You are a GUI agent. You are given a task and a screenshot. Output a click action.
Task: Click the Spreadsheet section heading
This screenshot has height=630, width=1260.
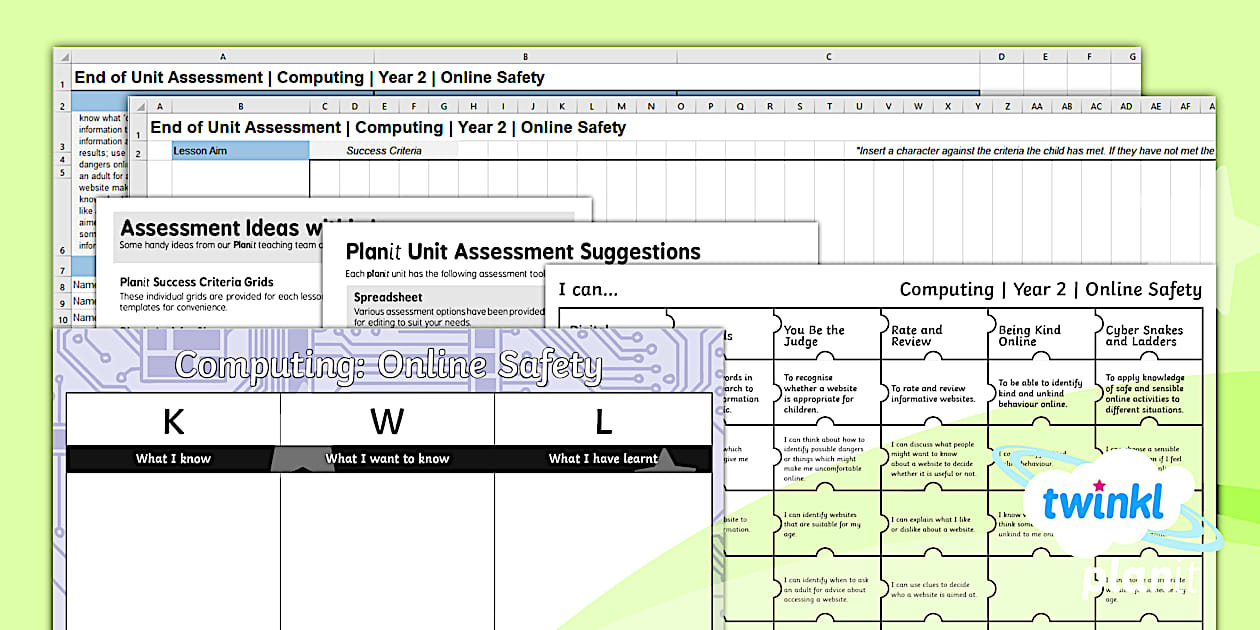click(388, 297)
